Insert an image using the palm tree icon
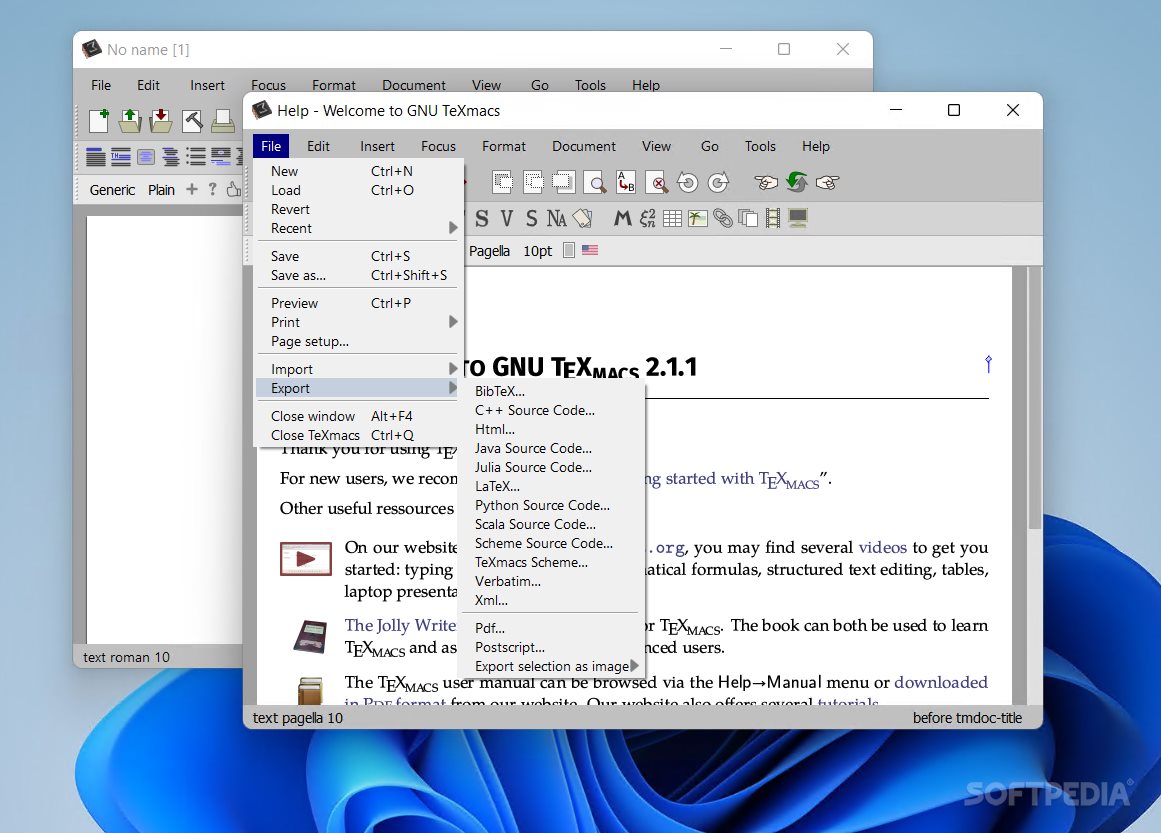1161x833 pixels. (697, 218)
